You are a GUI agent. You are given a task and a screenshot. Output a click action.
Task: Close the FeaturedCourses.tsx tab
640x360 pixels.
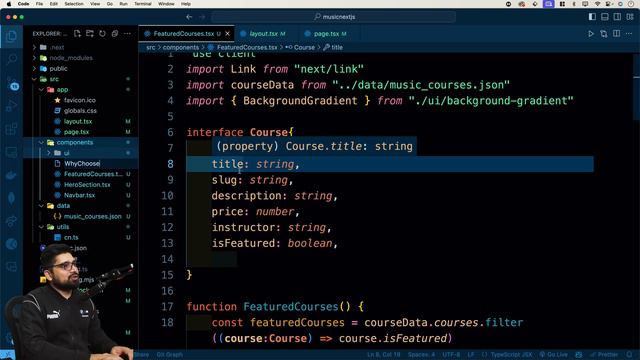click(x=228, y=33)
